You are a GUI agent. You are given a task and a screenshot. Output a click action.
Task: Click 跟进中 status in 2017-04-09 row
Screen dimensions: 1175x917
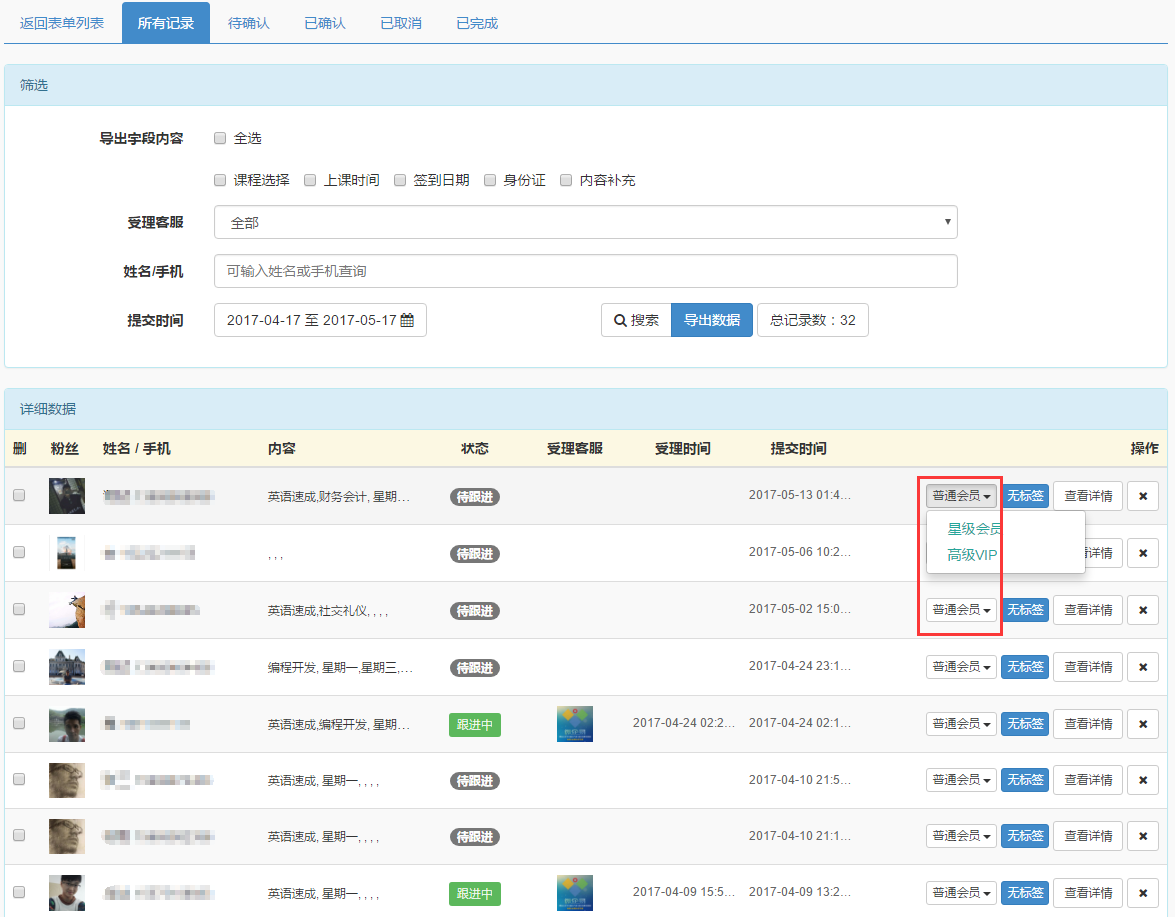click(474, 894)
